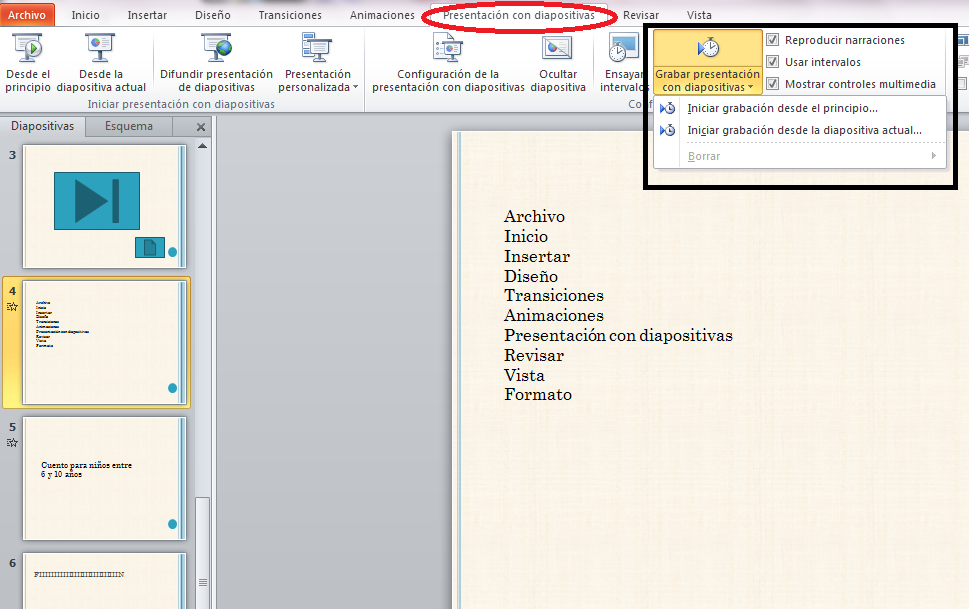The width and height of the screenshot is (969, 609).
Task: Click Grabar presentación con diapositivas stopwatch icon
Action: pyautogui.click(x=708, y=48)
